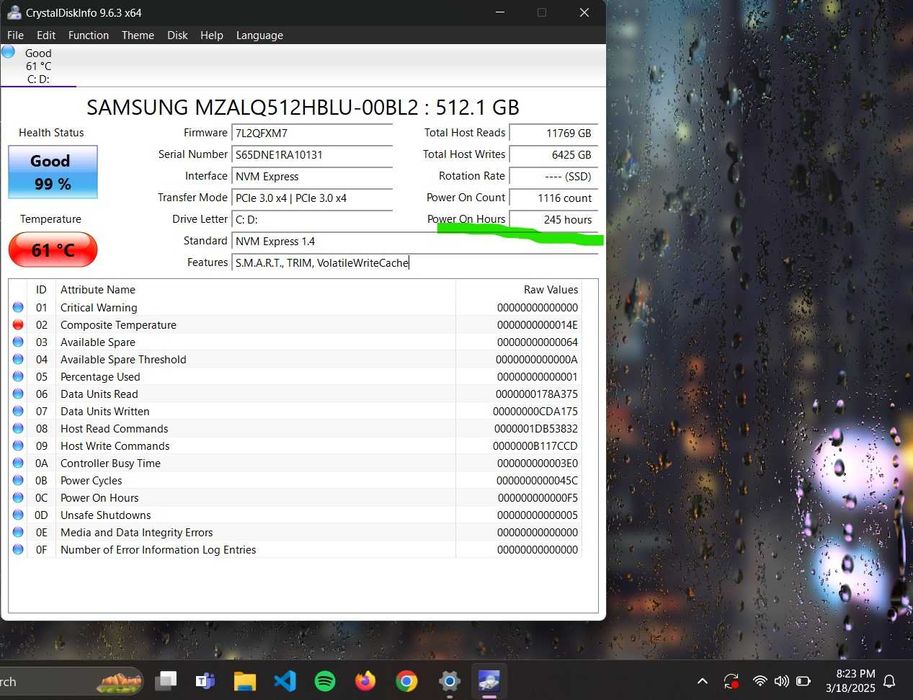The image size is (913, 700).
Task: Click the Power On Hours value 245 hours
Action: pyautogui.click(x=553, y=219)
